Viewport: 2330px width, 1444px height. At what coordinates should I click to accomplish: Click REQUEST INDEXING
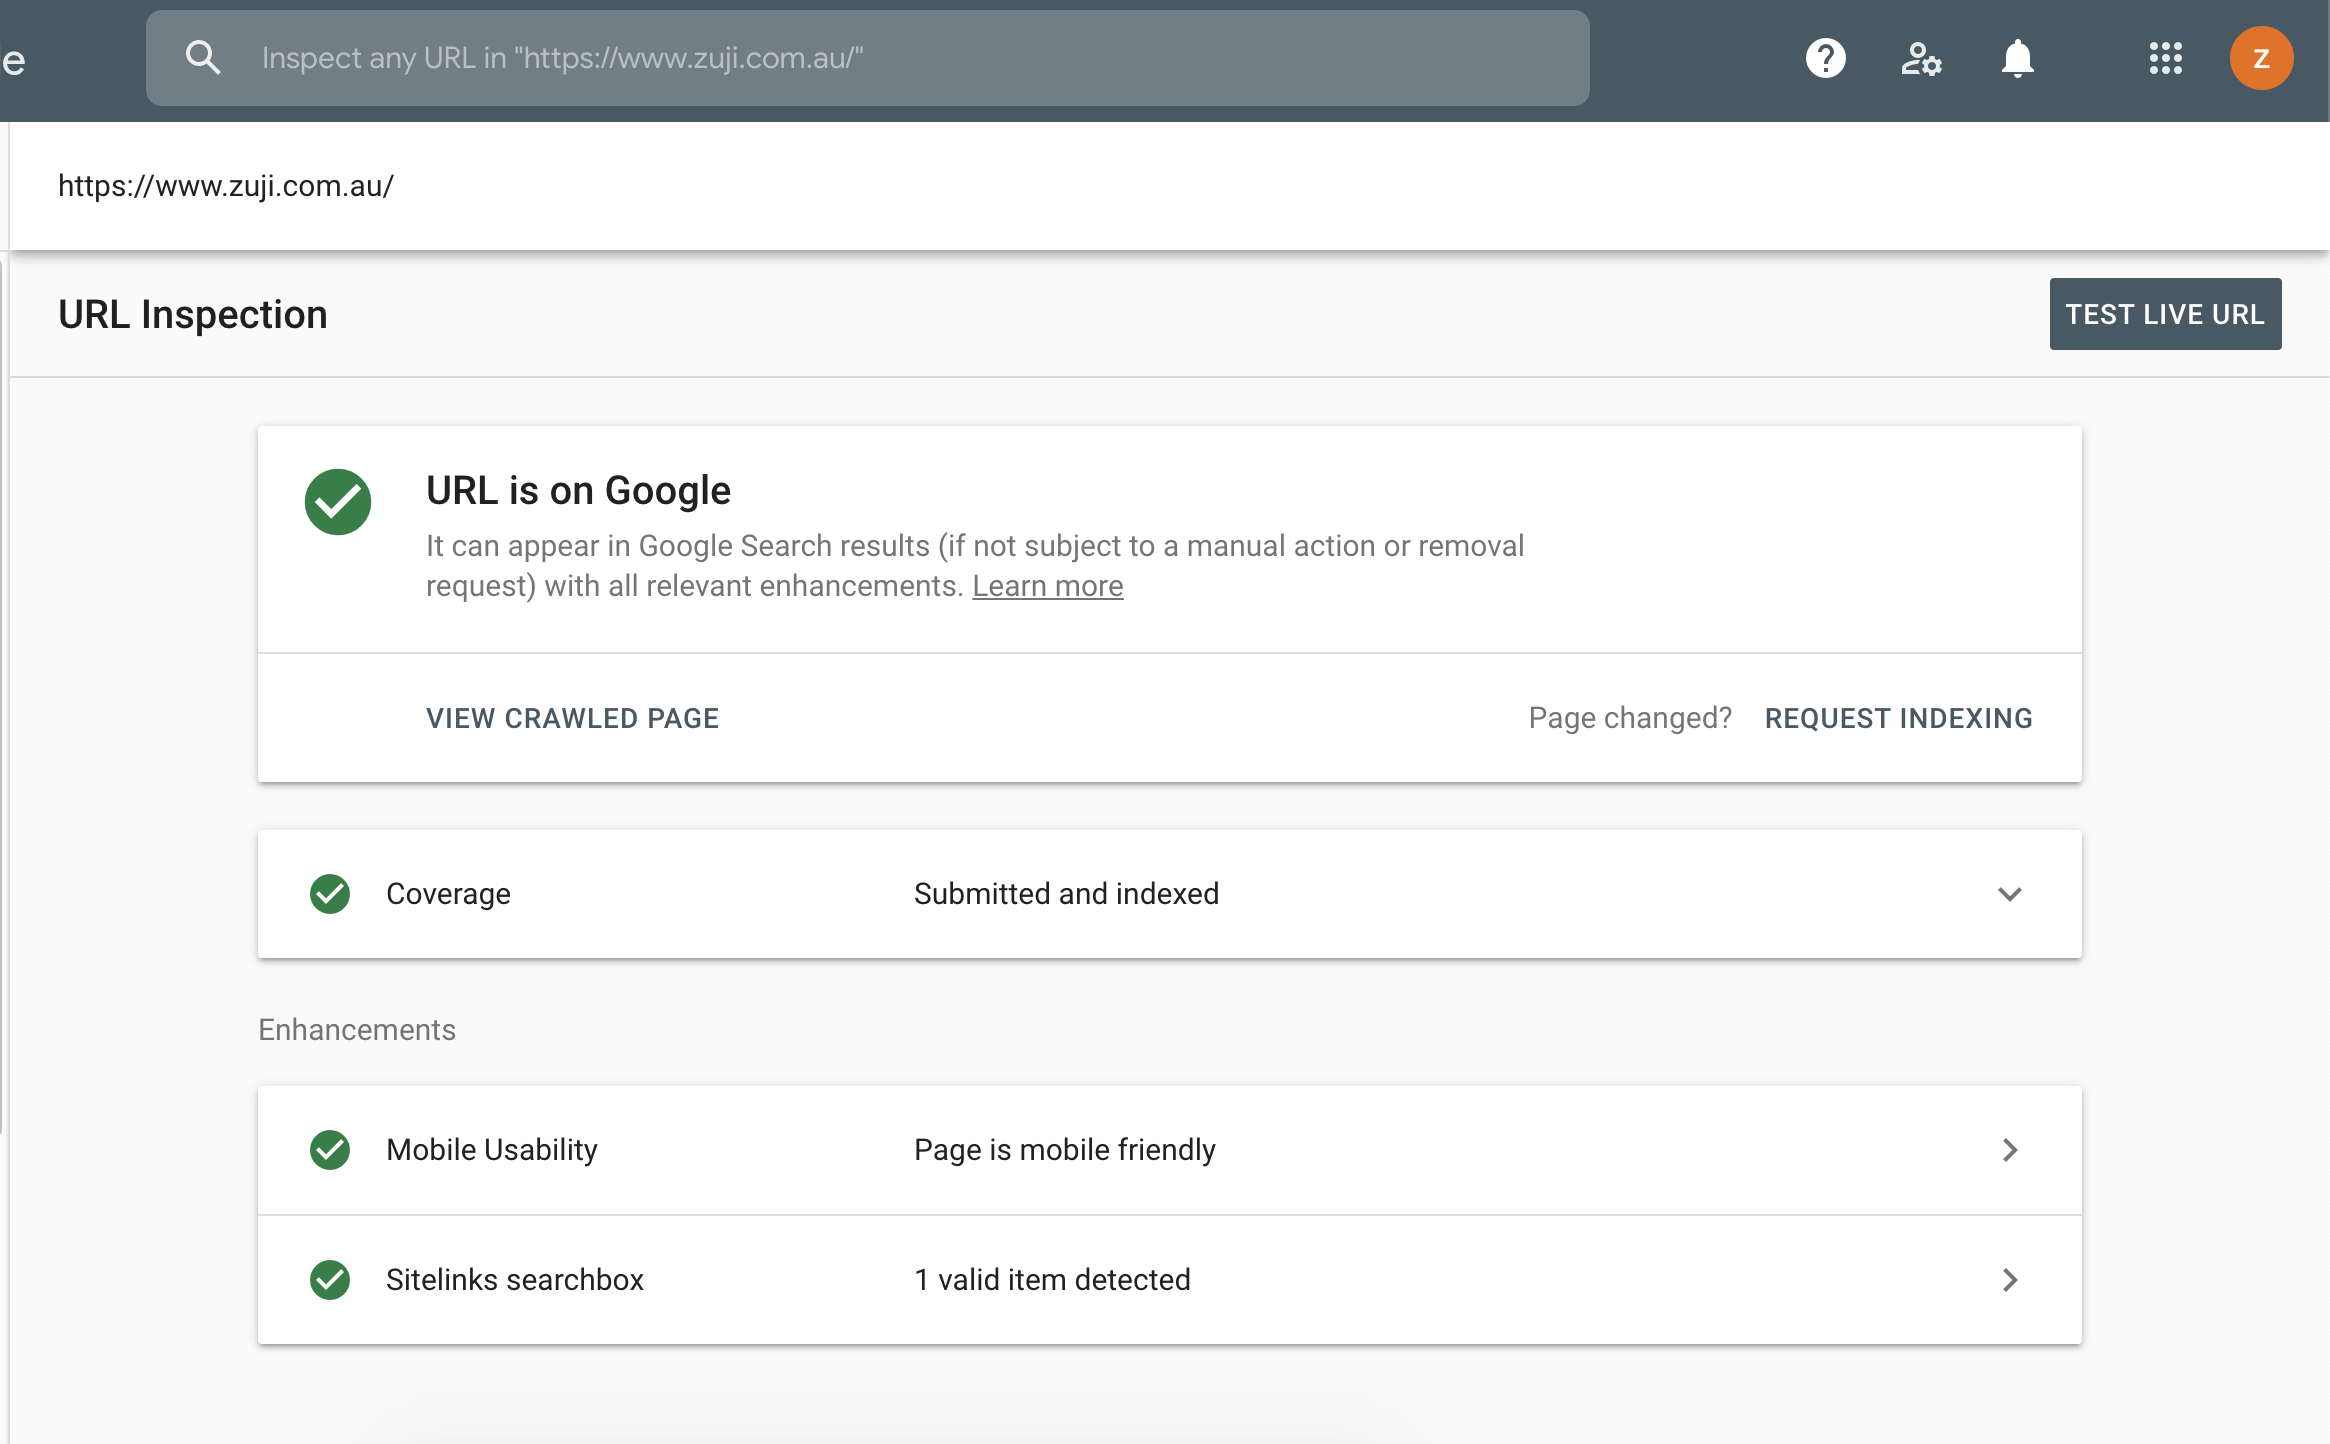point(1898,718)
